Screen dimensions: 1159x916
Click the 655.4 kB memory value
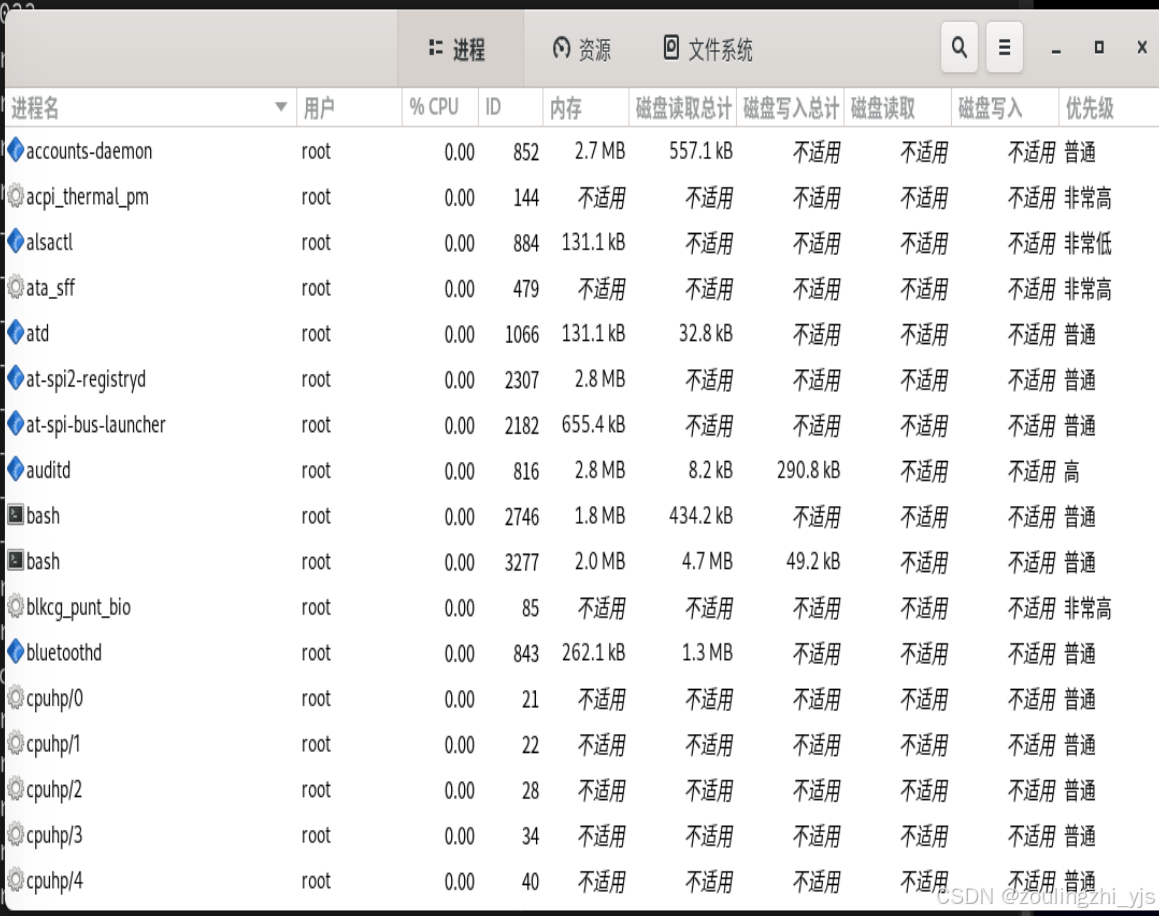(x=594, y=425)
